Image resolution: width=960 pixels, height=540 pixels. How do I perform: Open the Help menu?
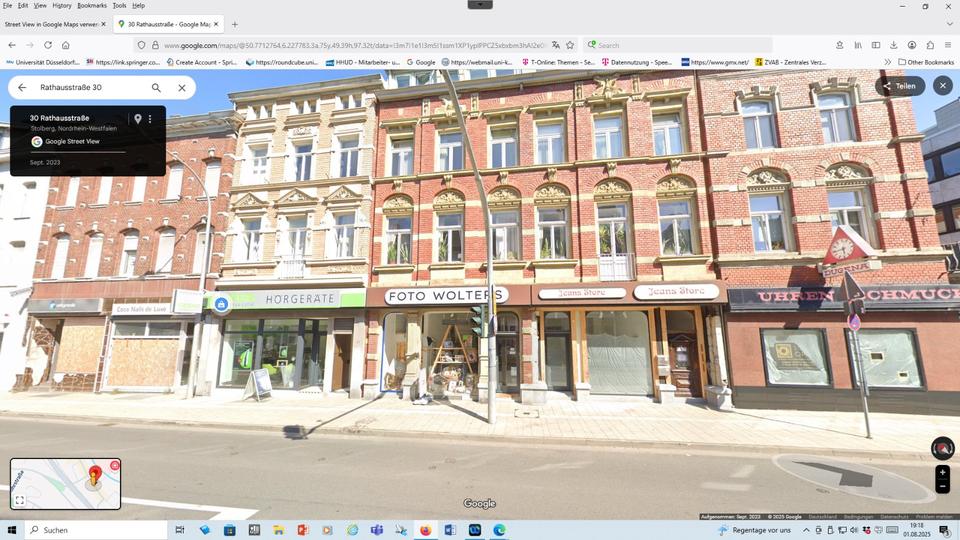point(139,6)
